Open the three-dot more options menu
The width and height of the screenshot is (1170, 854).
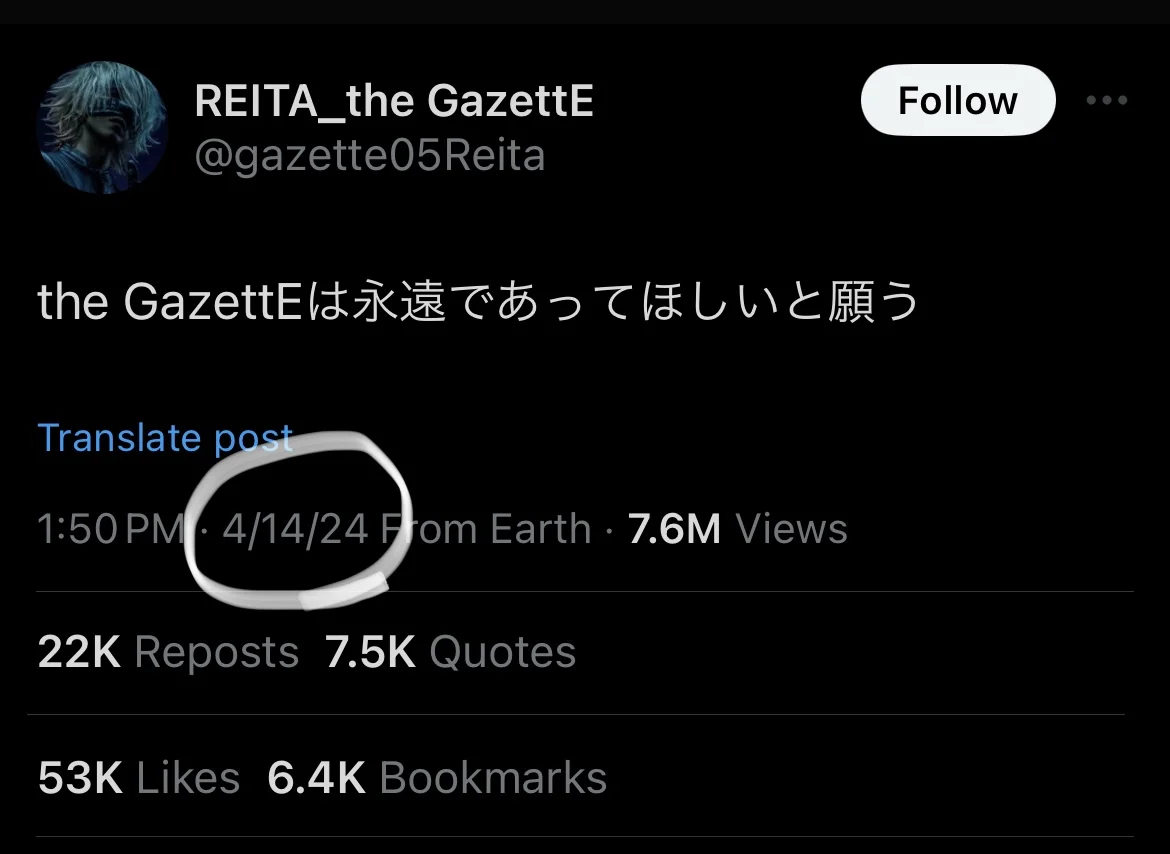coord(1107,100)
